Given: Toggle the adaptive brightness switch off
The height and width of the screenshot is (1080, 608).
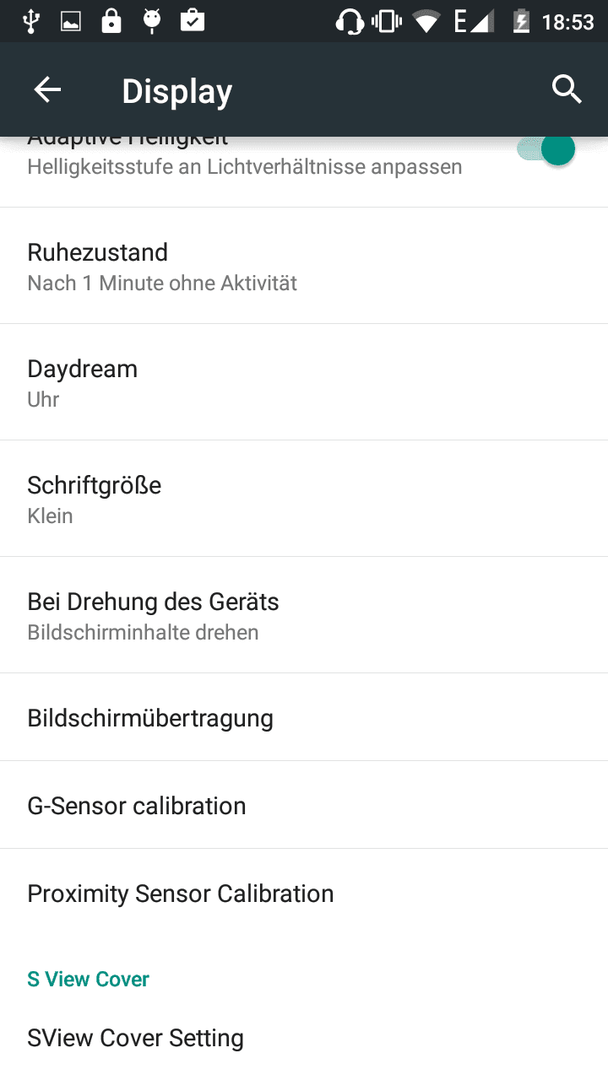Looking at the screenshot, I should pos(547,150).
